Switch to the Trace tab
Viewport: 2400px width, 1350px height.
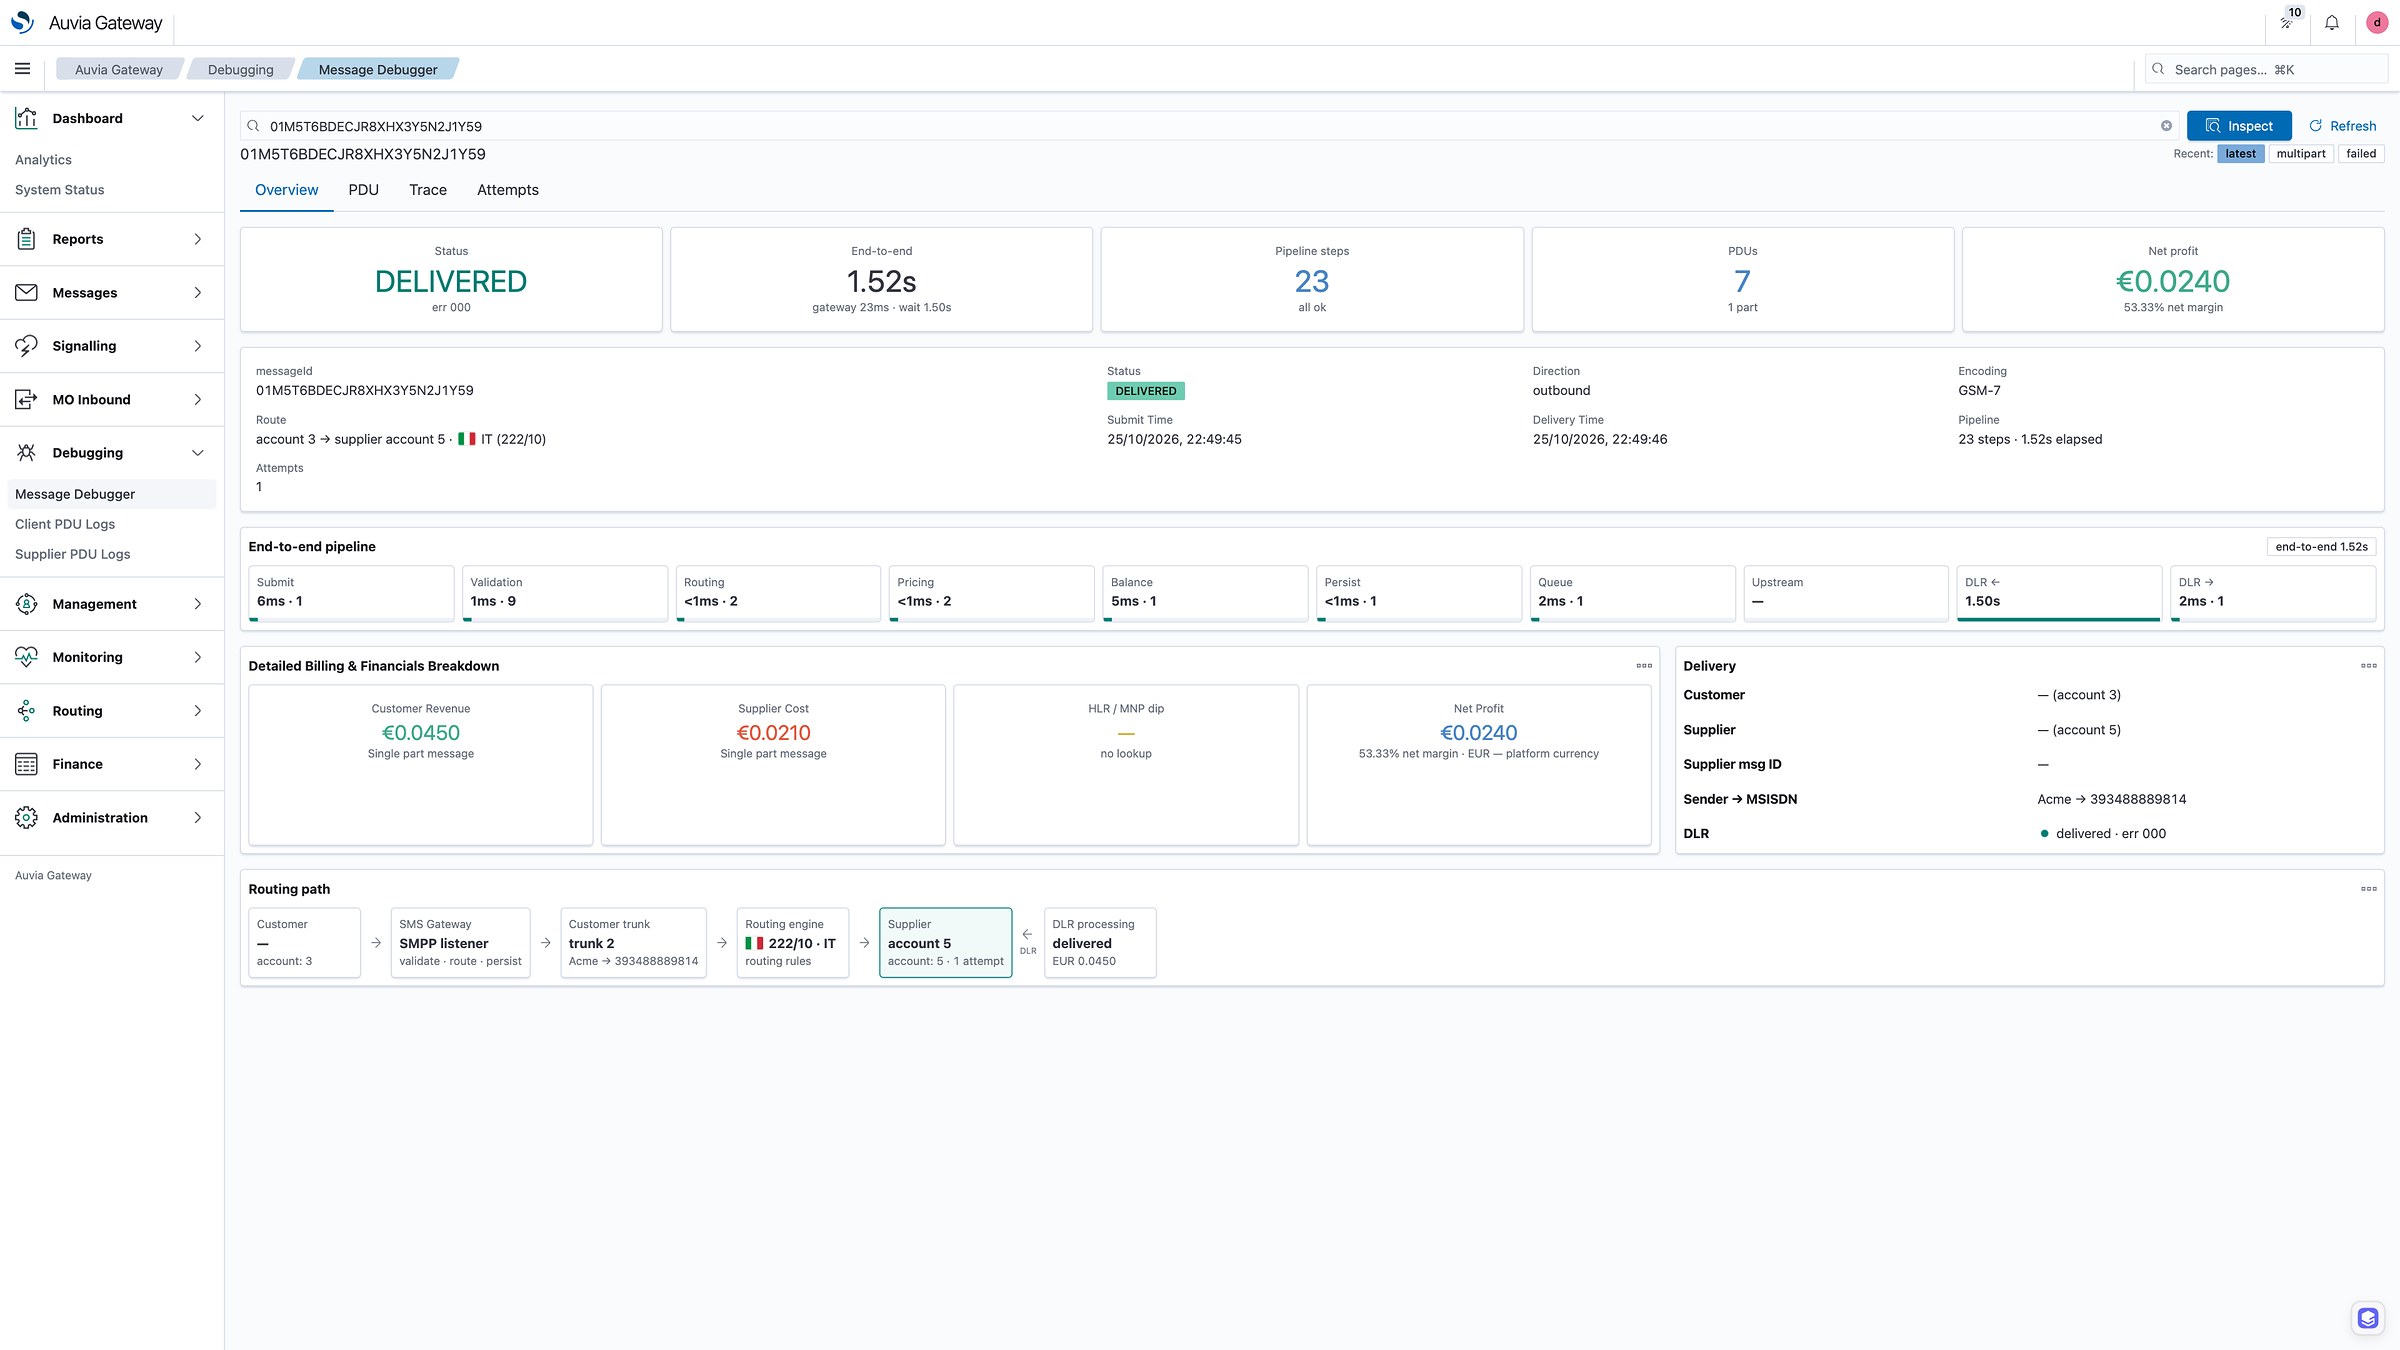(428, 190)
